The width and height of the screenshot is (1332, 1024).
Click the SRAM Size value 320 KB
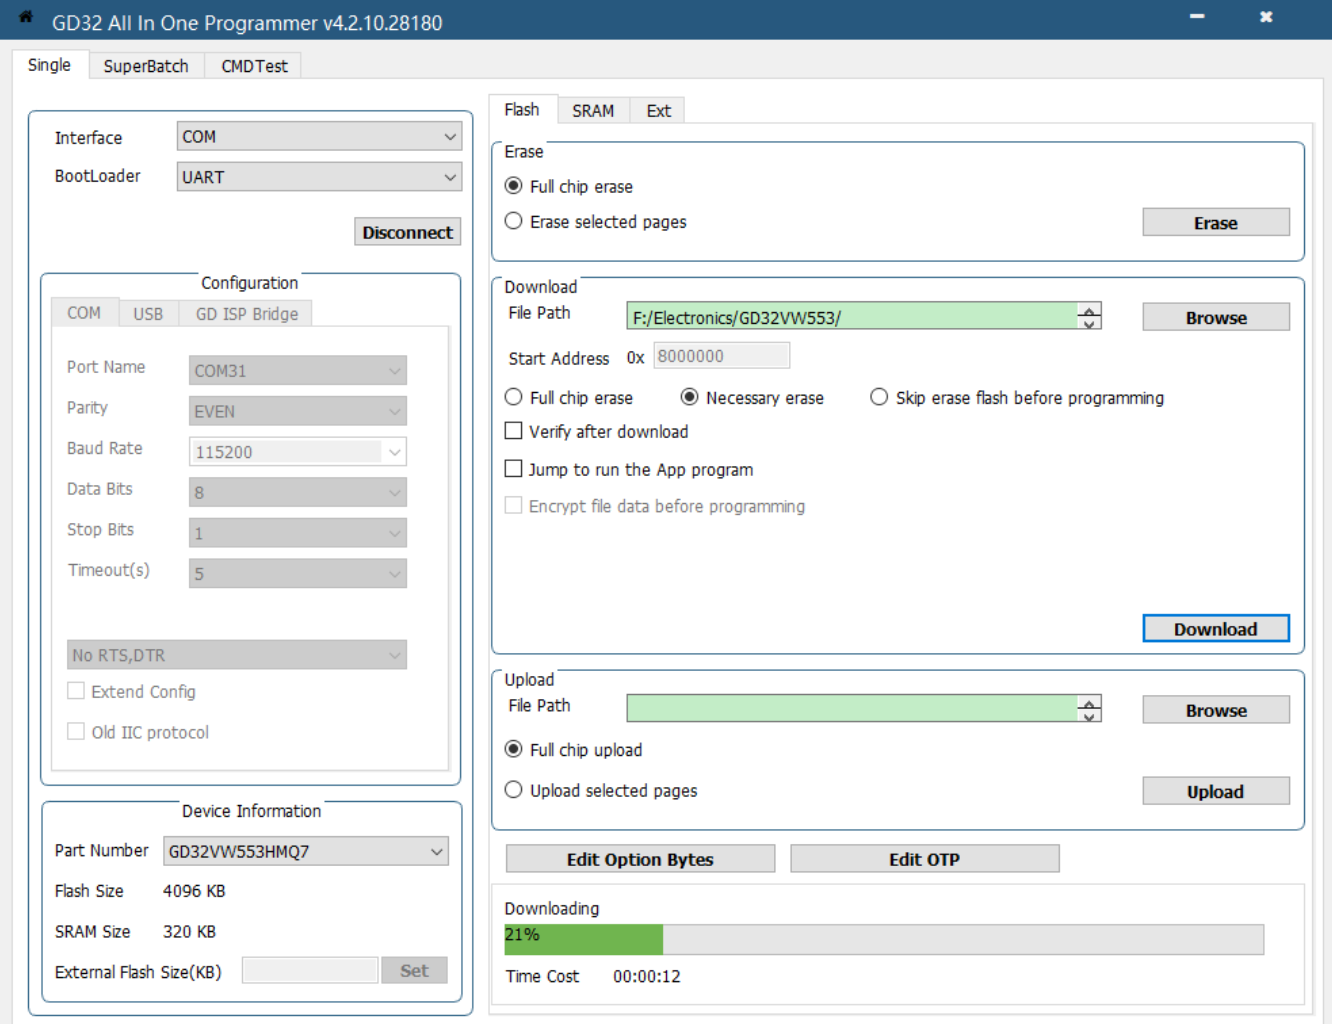(x=189, y=931)
